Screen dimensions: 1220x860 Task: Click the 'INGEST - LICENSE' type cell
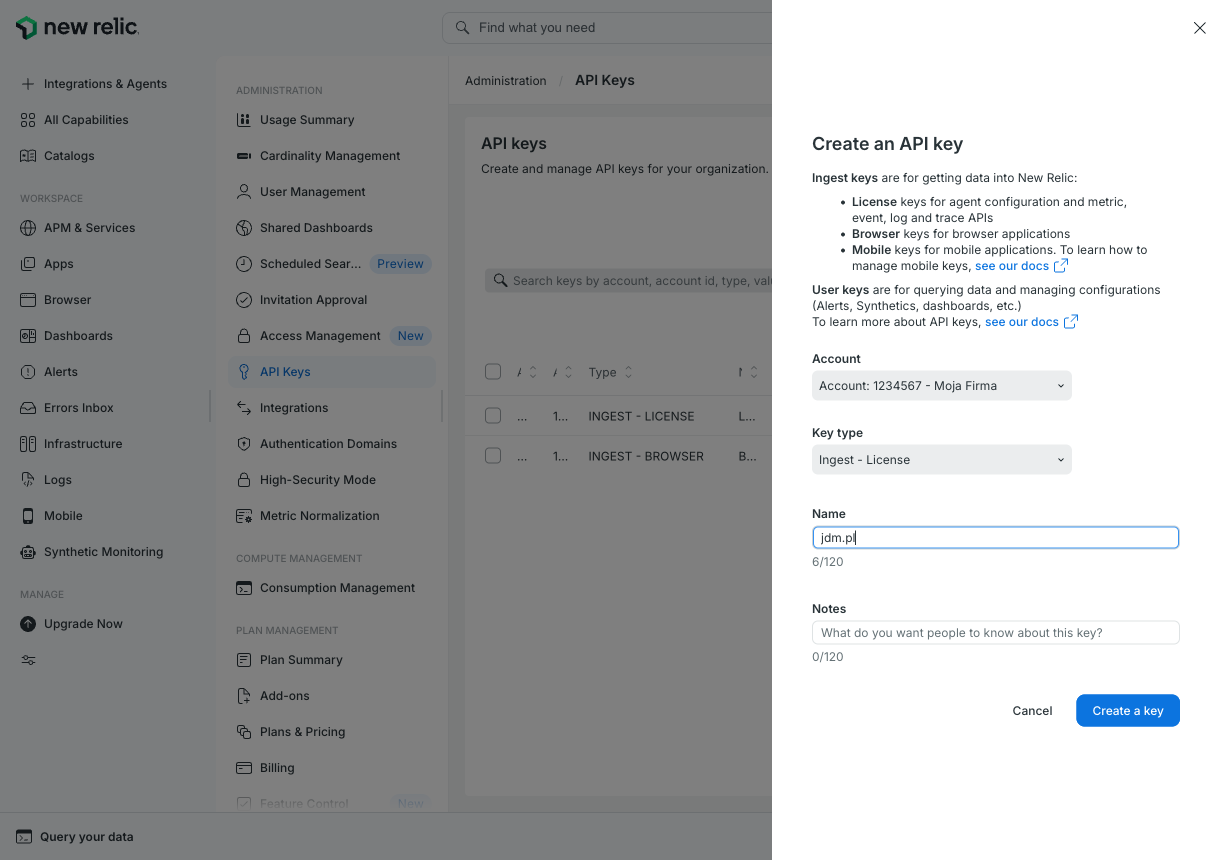coord(641,416)
